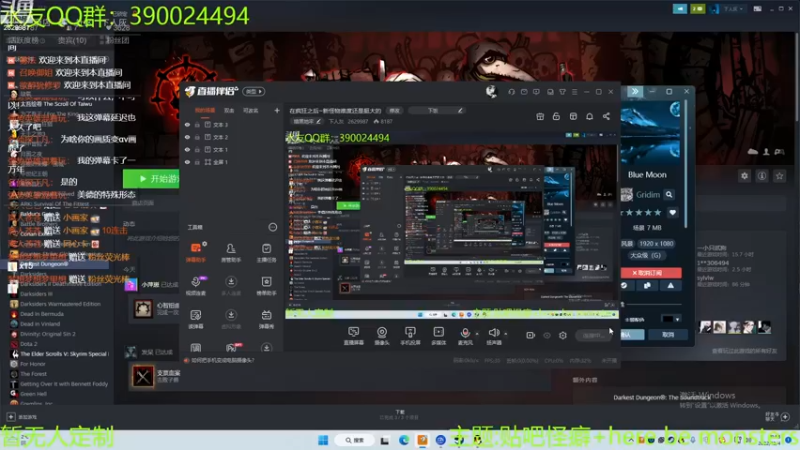Image resolution: width=800 pixels, height=450 pixels.
Task: Open the room manager assistant (房管助手)
Action: tap(231, 253)
